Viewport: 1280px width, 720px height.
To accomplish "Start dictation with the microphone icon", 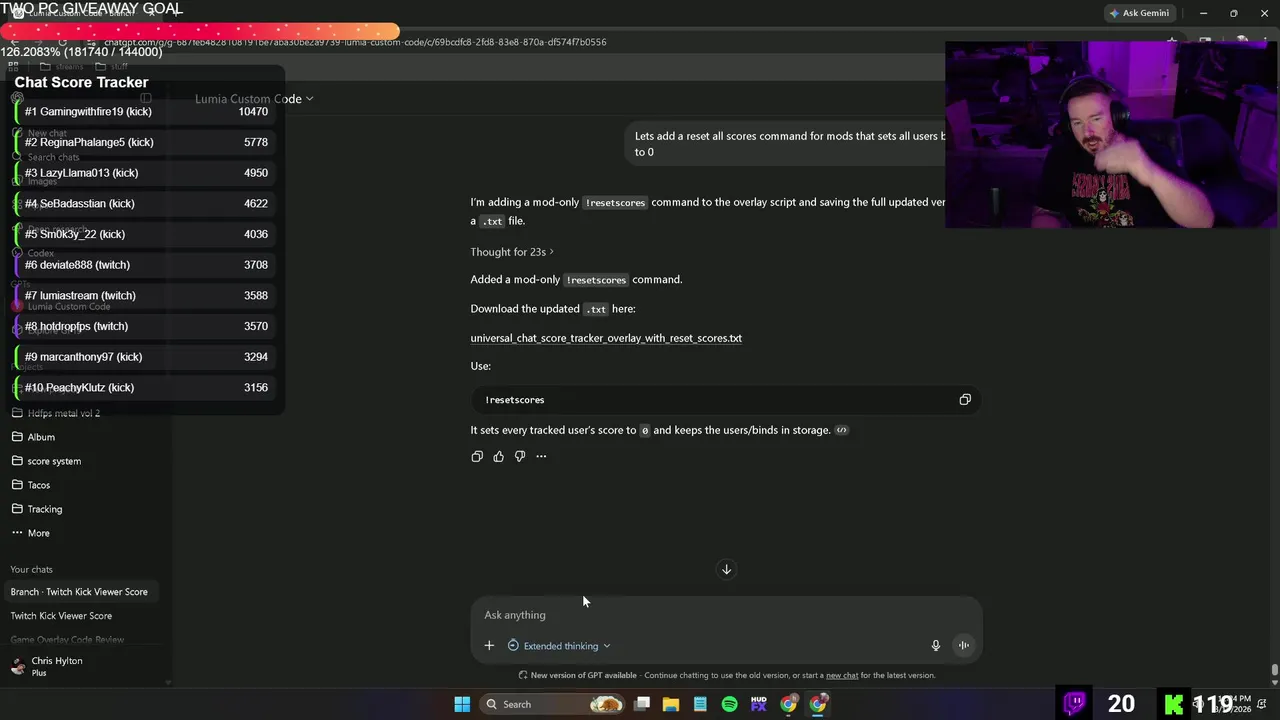I will click(x=936, y=646).
